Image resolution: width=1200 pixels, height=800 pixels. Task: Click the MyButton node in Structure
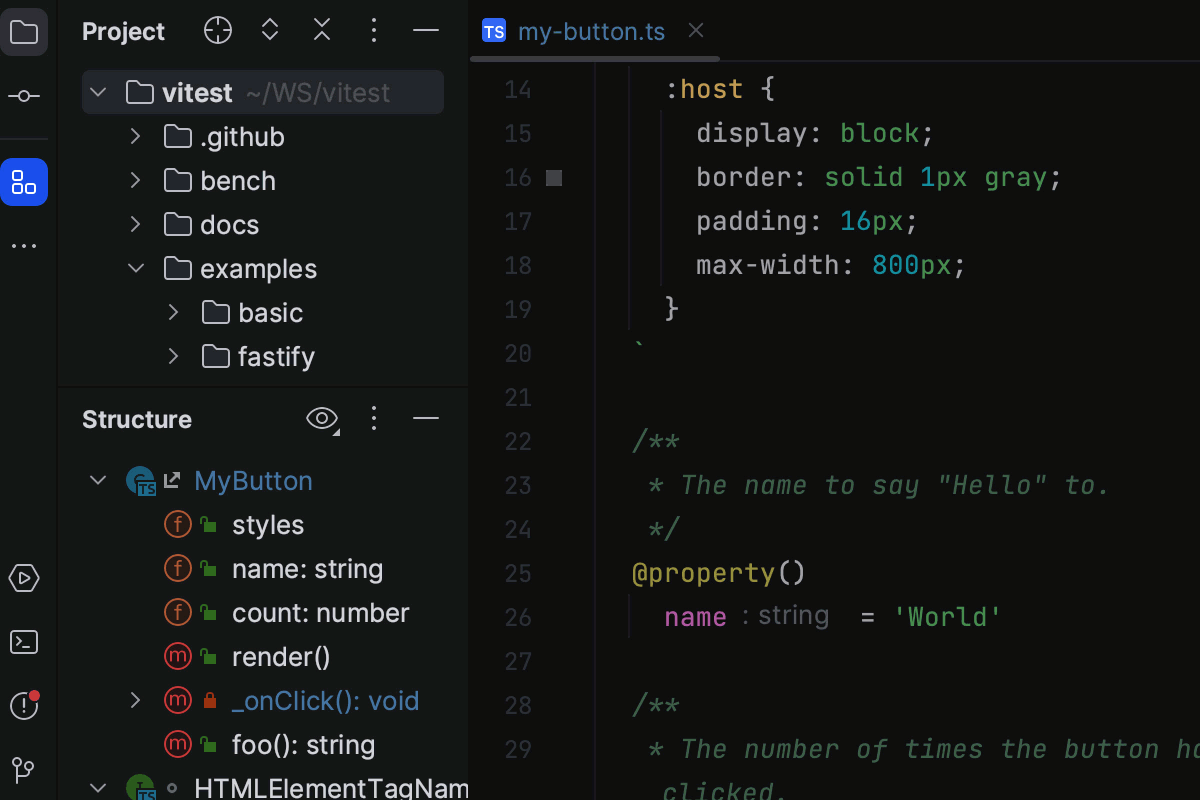tap(252, 481)
